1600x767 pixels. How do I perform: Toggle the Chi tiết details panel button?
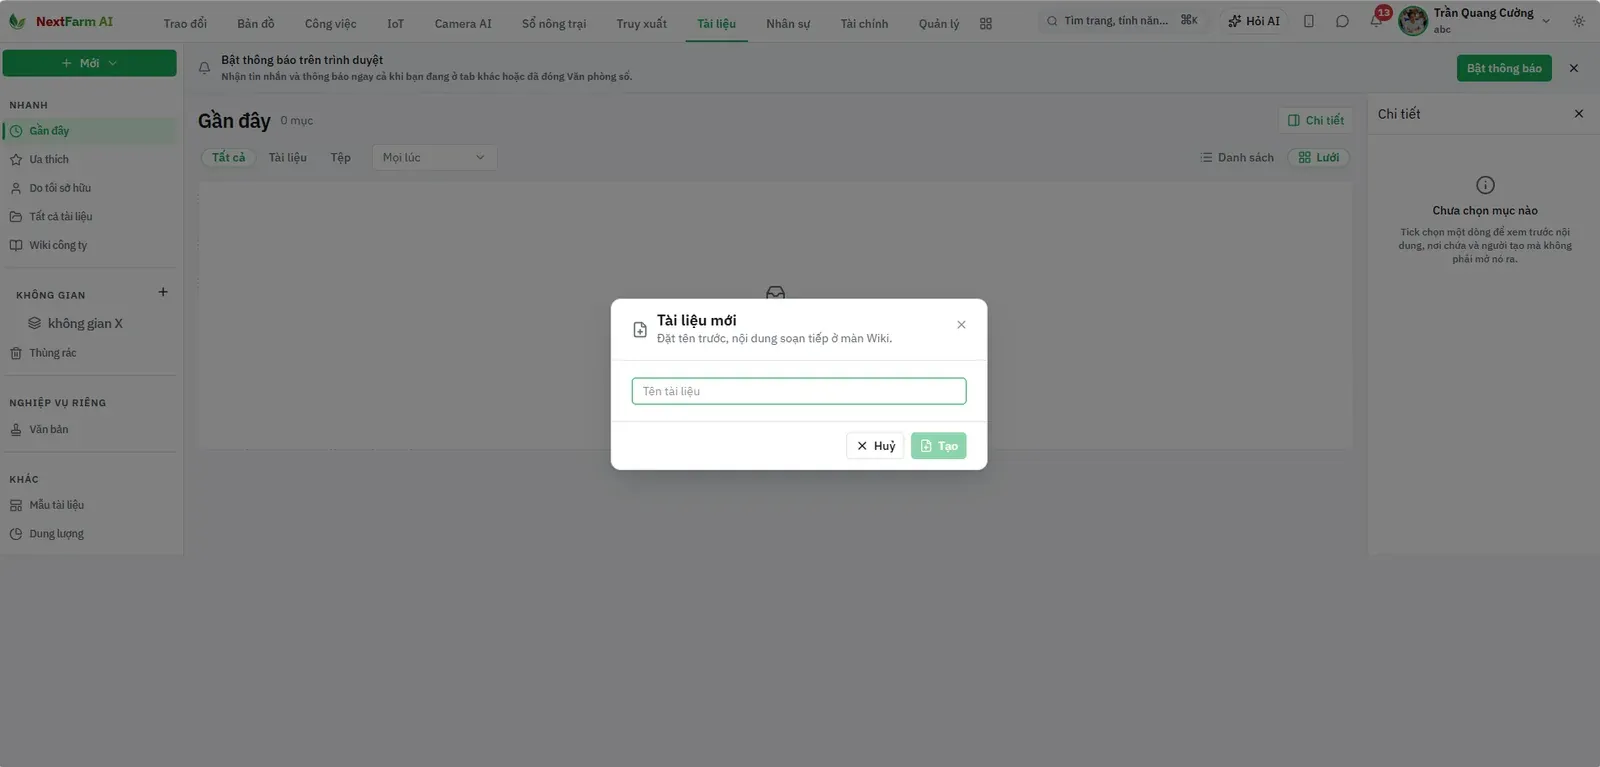(1316, 120)
